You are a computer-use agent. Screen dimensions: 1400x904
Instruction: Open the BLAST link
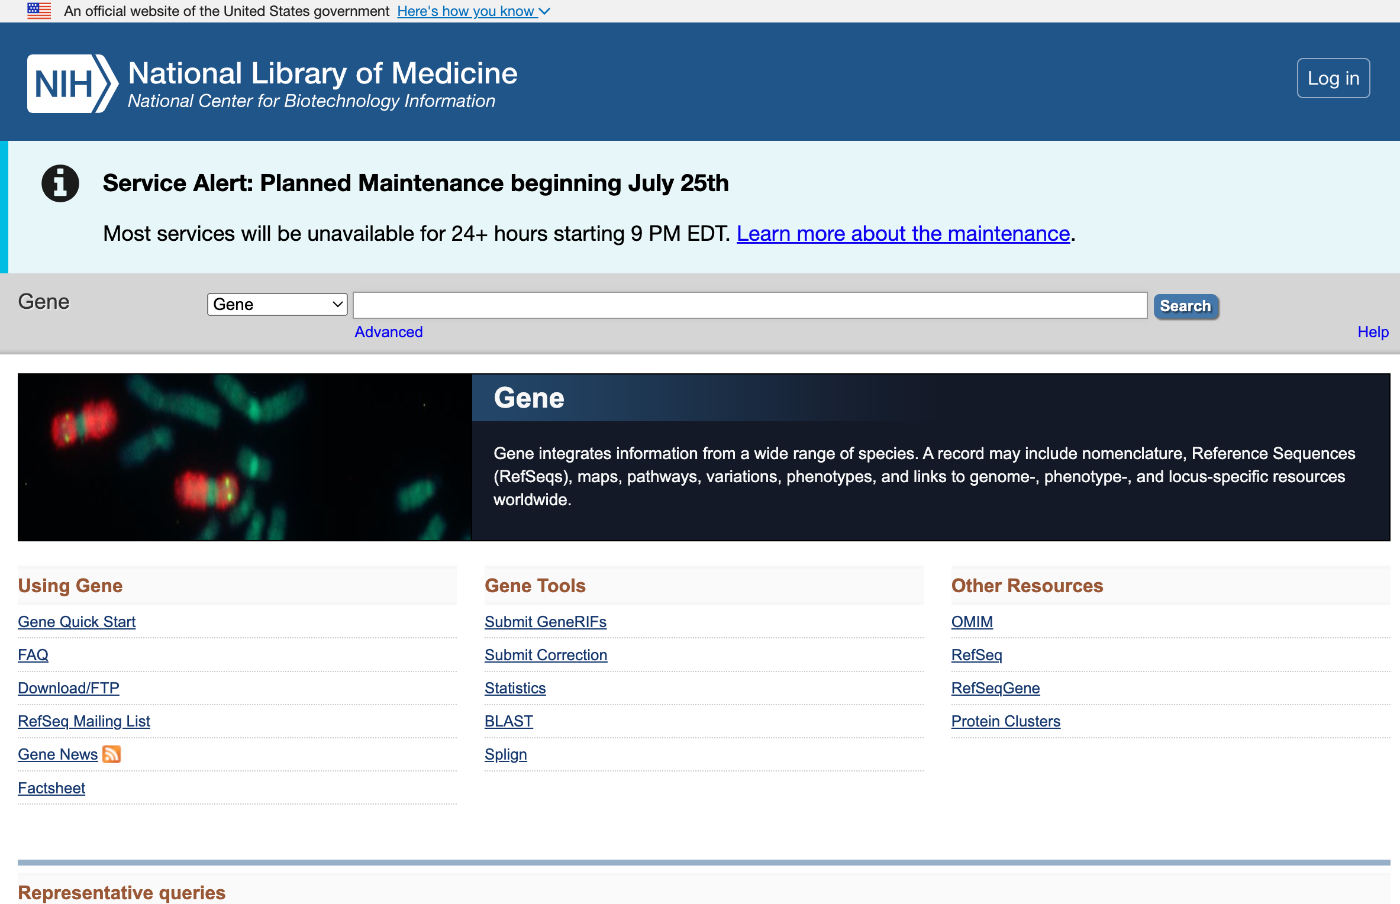509,721
